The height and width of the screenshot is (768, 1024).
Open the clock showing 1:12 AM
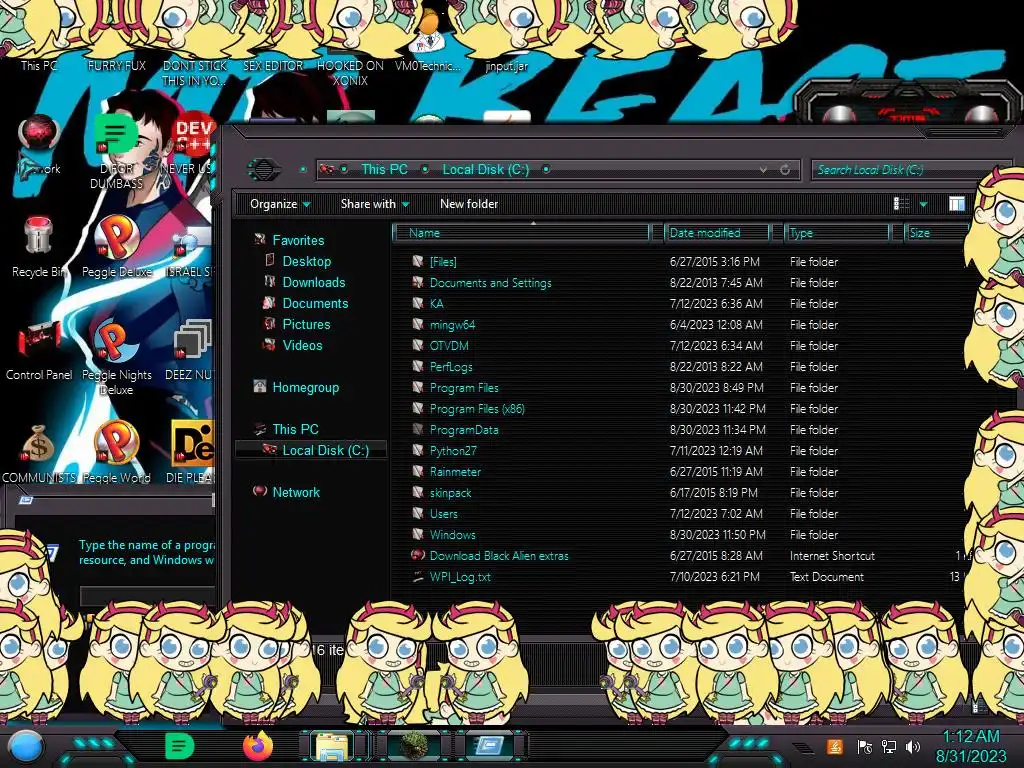971,746
